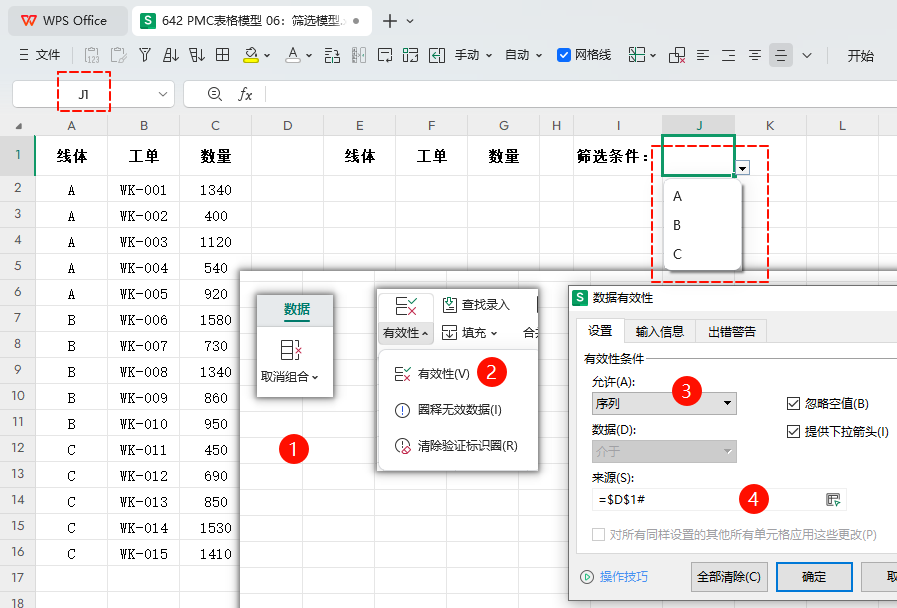This screenshot has height=608, width=897.
Task: Click the align right icon
Action: tap(729, 55)
